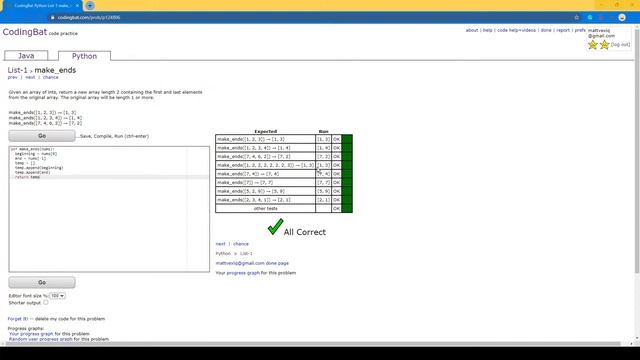Image resolution: width=640 pixels, height=360 pixels.
Task: Click the upper Go button
Action: pyautogui.click(x=42, y=136)
